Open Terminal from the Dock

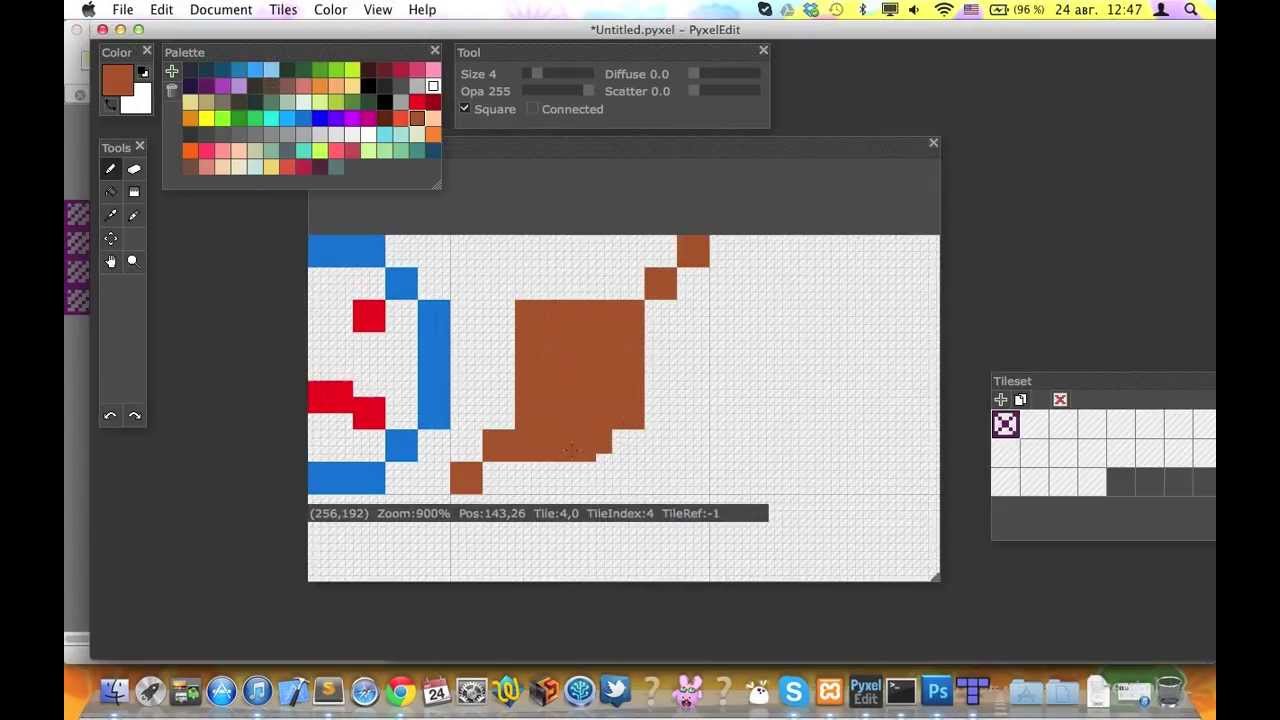click(x=901, y=691)
